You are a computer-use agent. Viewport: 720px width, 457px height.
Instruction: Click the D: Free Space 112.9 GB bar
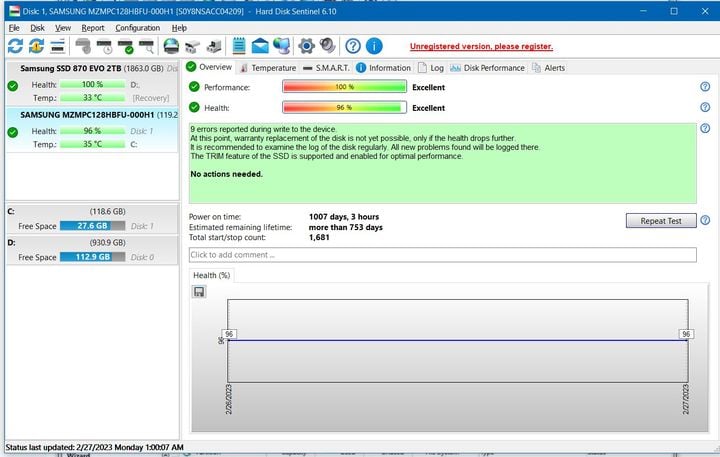92,257
